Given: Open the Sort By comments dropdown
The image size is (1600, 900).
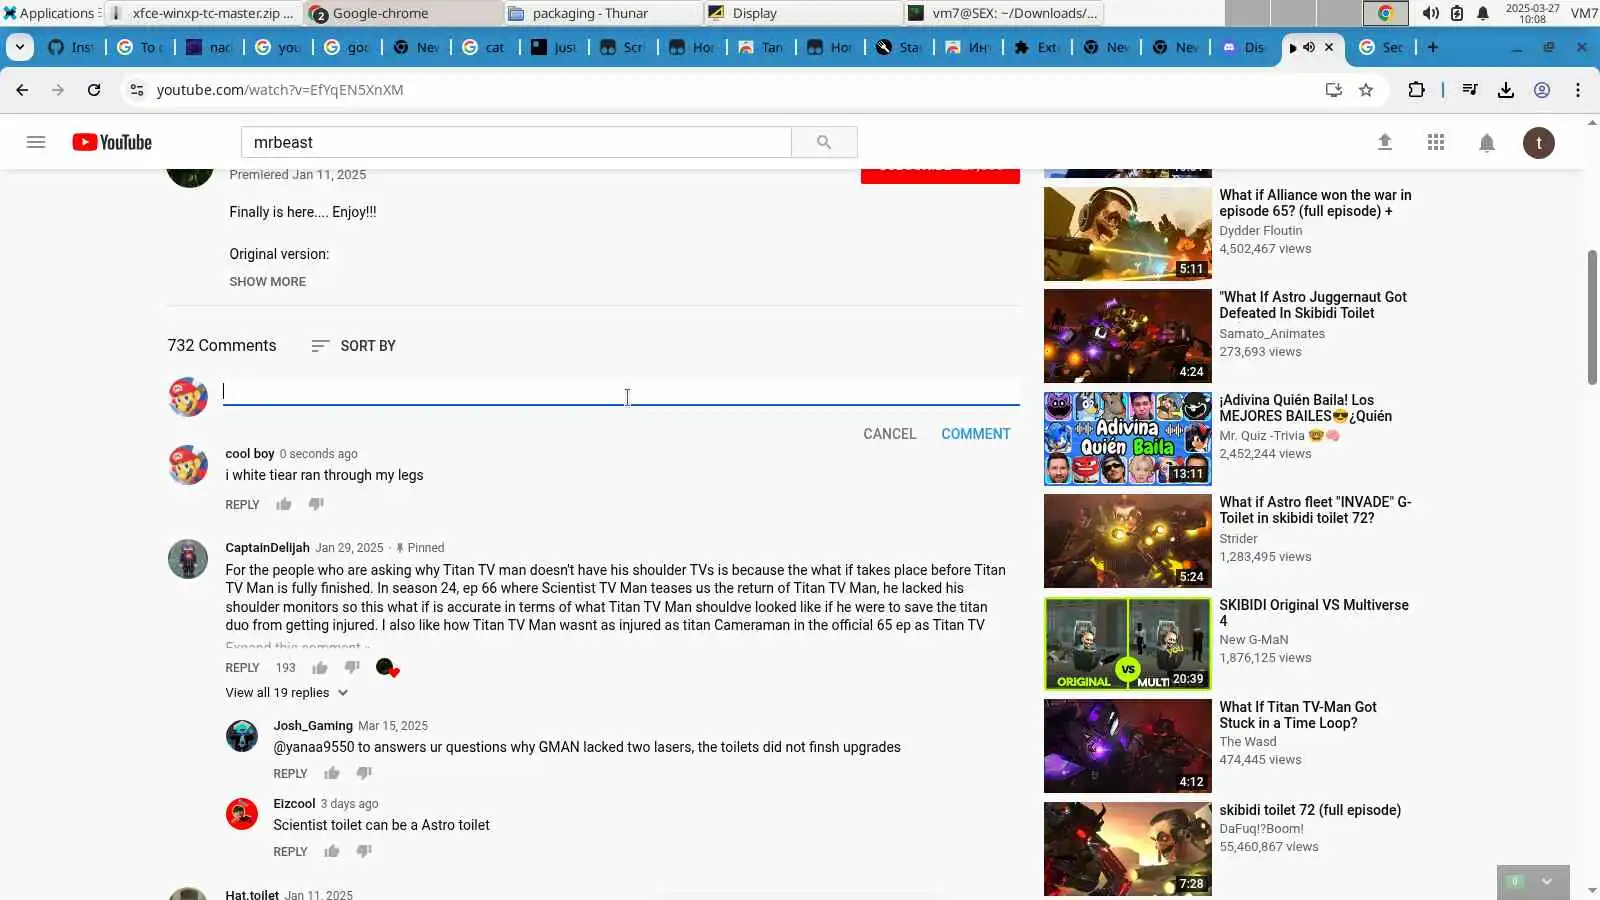Looking at the screenshot, I should (x=353, y=346).
